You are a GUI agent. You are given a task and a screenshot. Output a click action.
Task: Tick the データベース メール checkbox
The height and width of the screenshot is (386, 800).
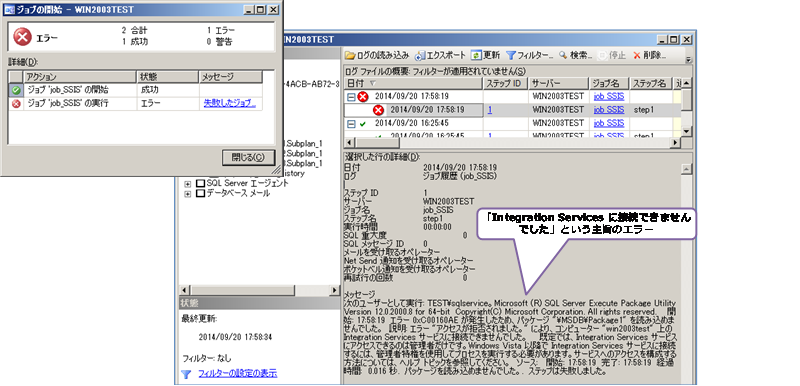[x=201, y=193]
